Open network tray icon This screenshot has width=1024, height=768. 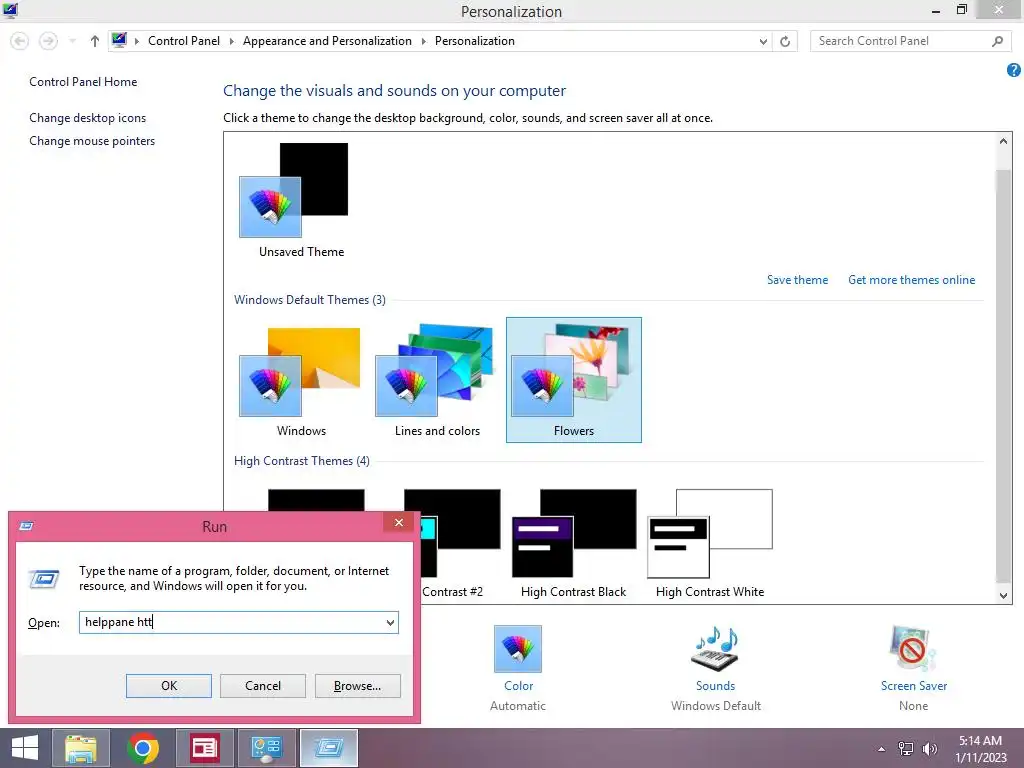point(906,749)
